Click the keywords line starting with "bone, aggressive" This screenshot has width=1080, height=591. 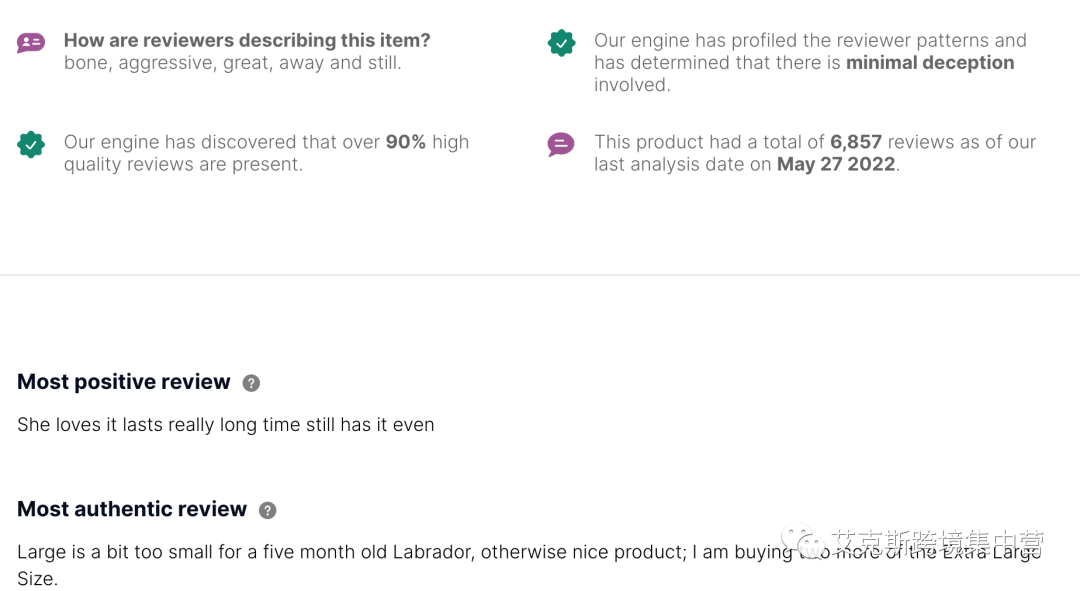232,63
